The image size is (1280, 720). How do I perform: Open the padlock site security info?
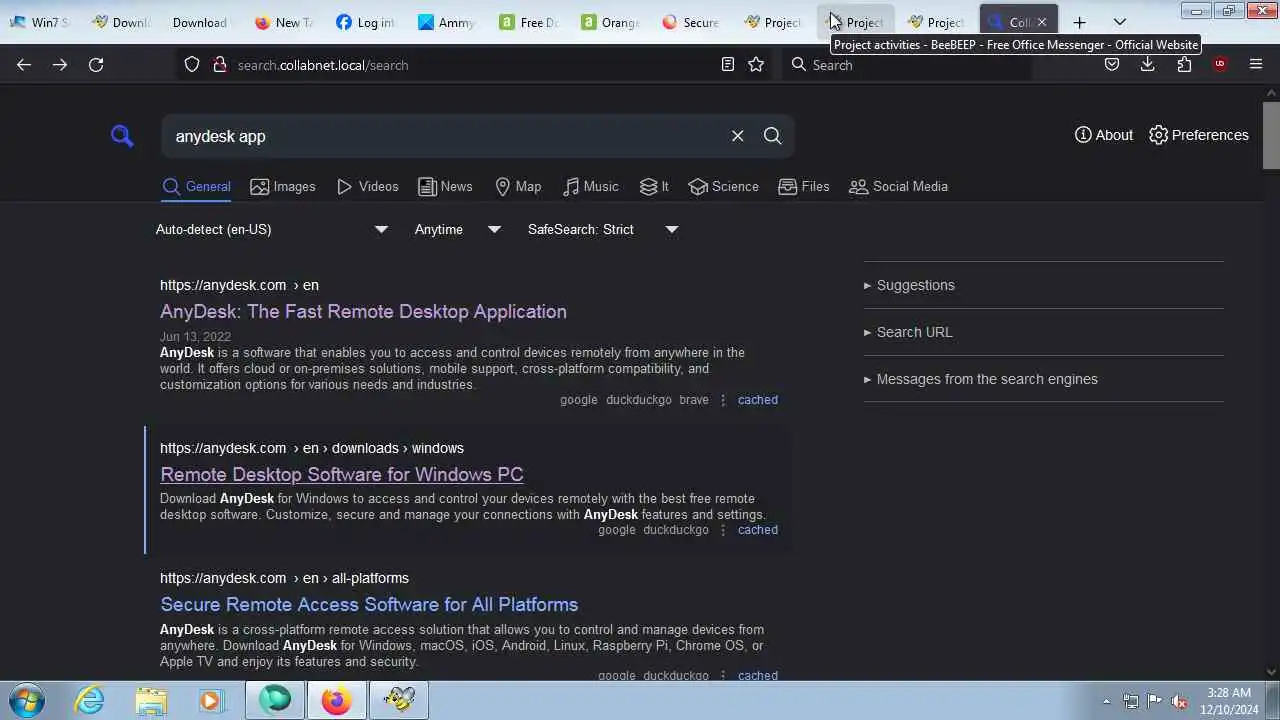pyautogui.click(x=219, y=64)
